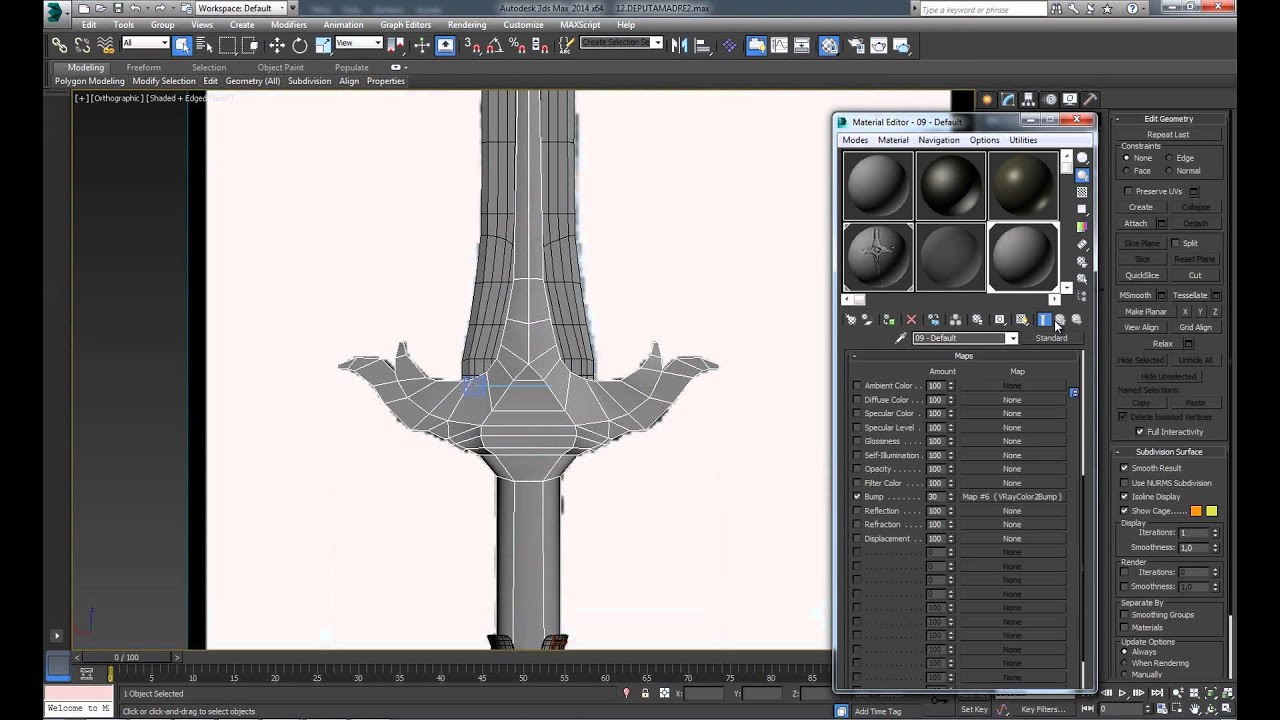Viewport: 1280px width, 720px height.
Task: Click the Mirror tool icon
Action: click(680, 45)
